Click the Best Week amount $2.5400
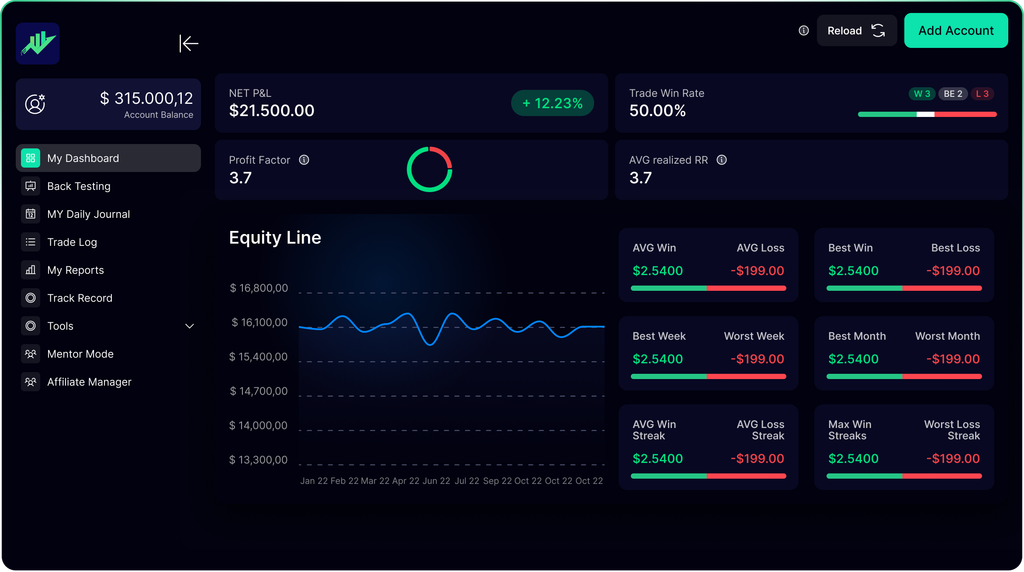 (x=658, y=358)
